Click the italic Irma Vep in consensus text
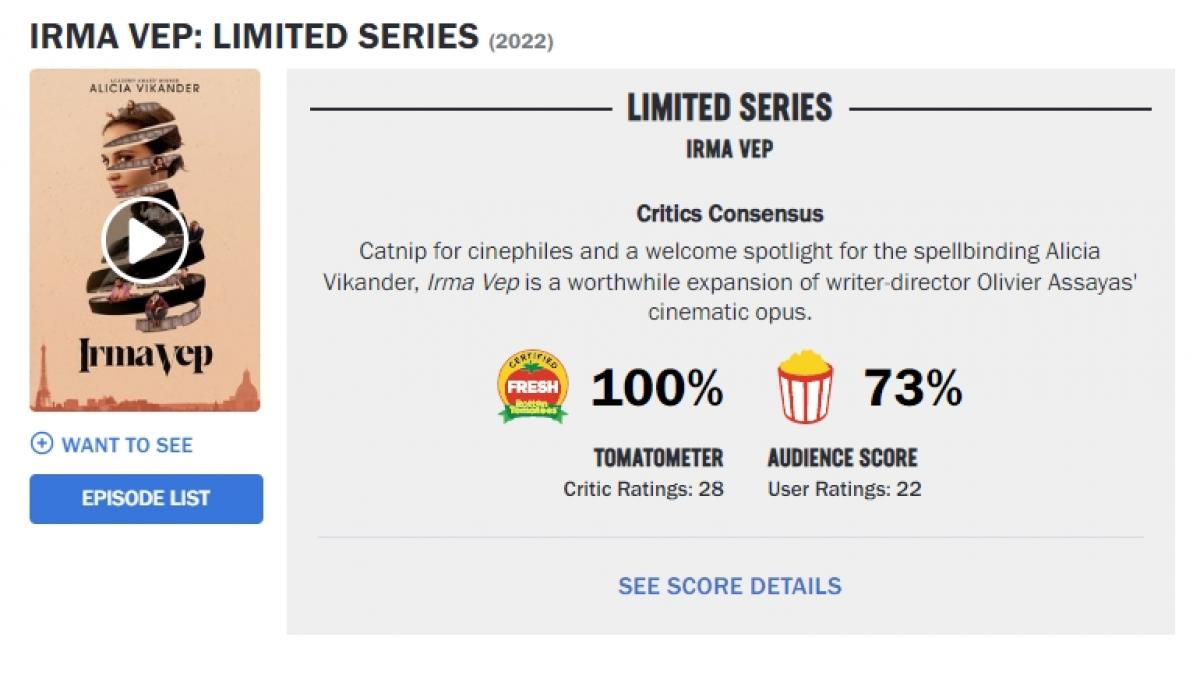This screenshot has width=1200, height=680. point(472,281)
